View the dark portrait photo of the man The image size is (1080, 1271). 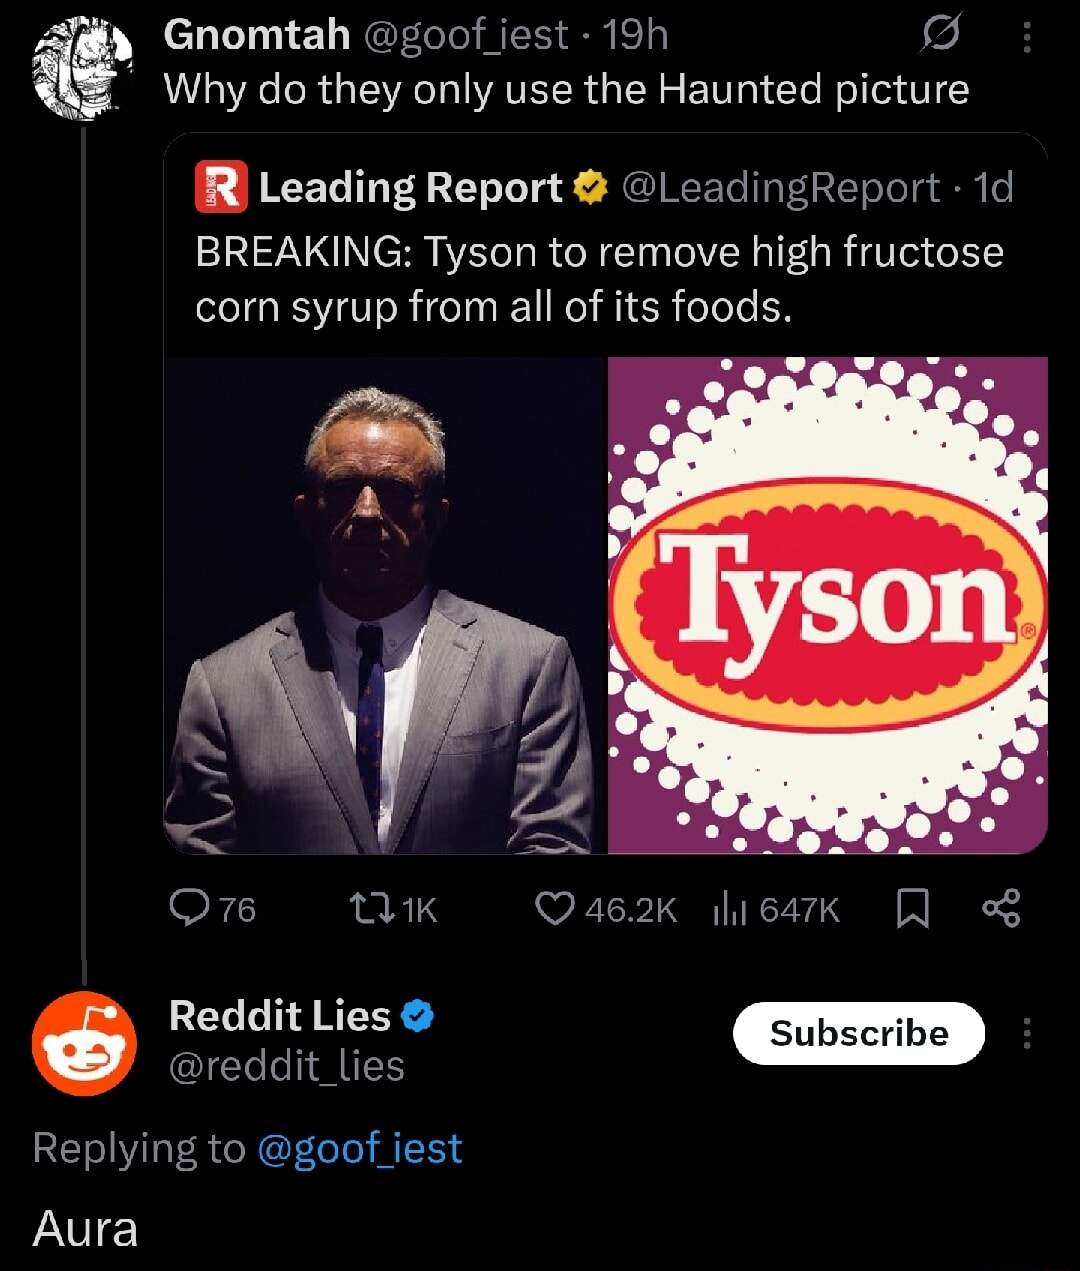[x=385, y=605]
